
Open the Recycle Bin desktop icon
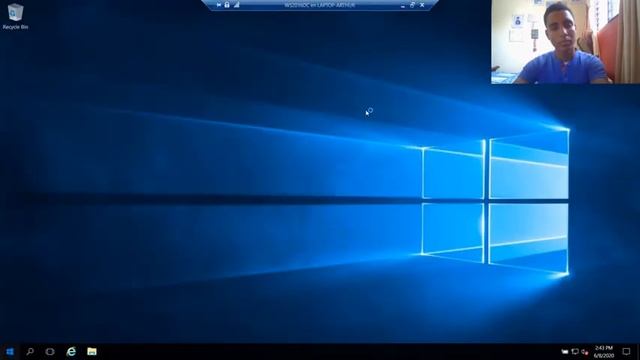click(15, 16)
